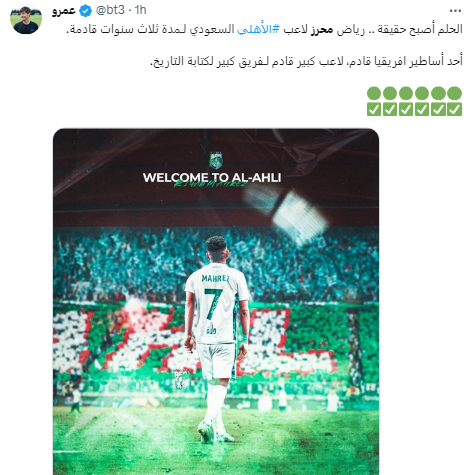Image resolution: width=473 pixels, height=475 pixels.
Task: Open the tweet's three-dot more menu
Action: tap(455, 11)
